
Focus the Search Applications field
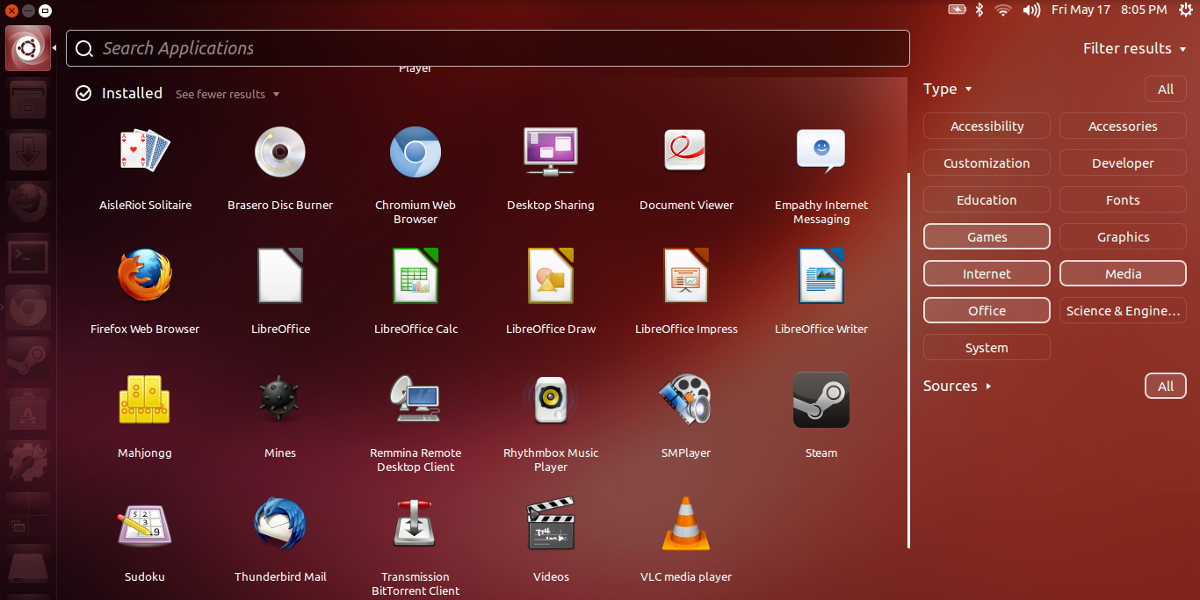click(x=488, y=48)
